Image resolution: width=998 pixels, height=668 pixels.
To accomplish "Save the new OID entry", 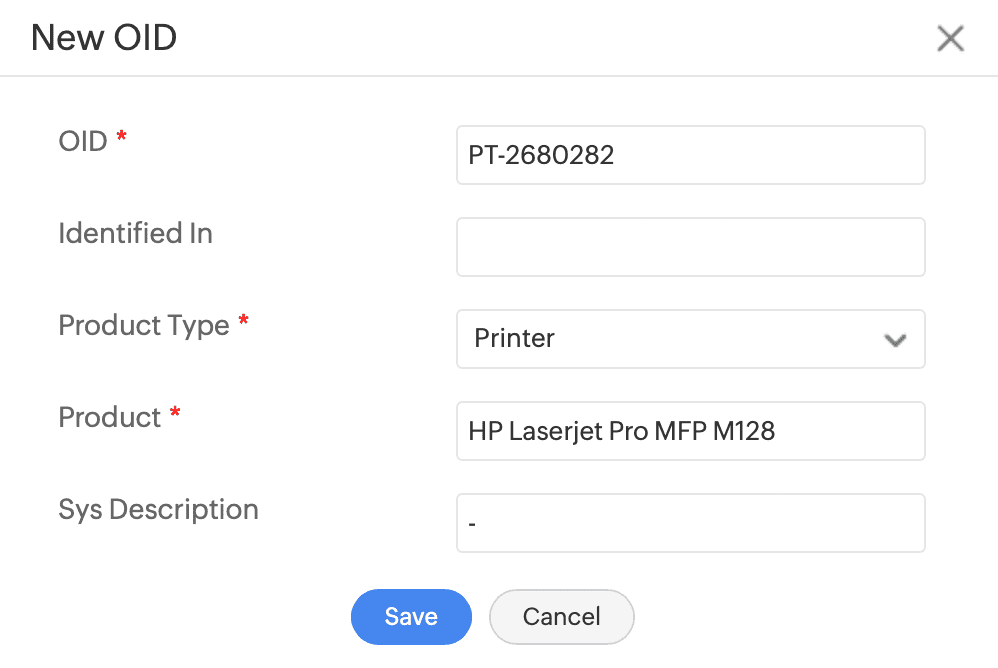I will 411,617.
